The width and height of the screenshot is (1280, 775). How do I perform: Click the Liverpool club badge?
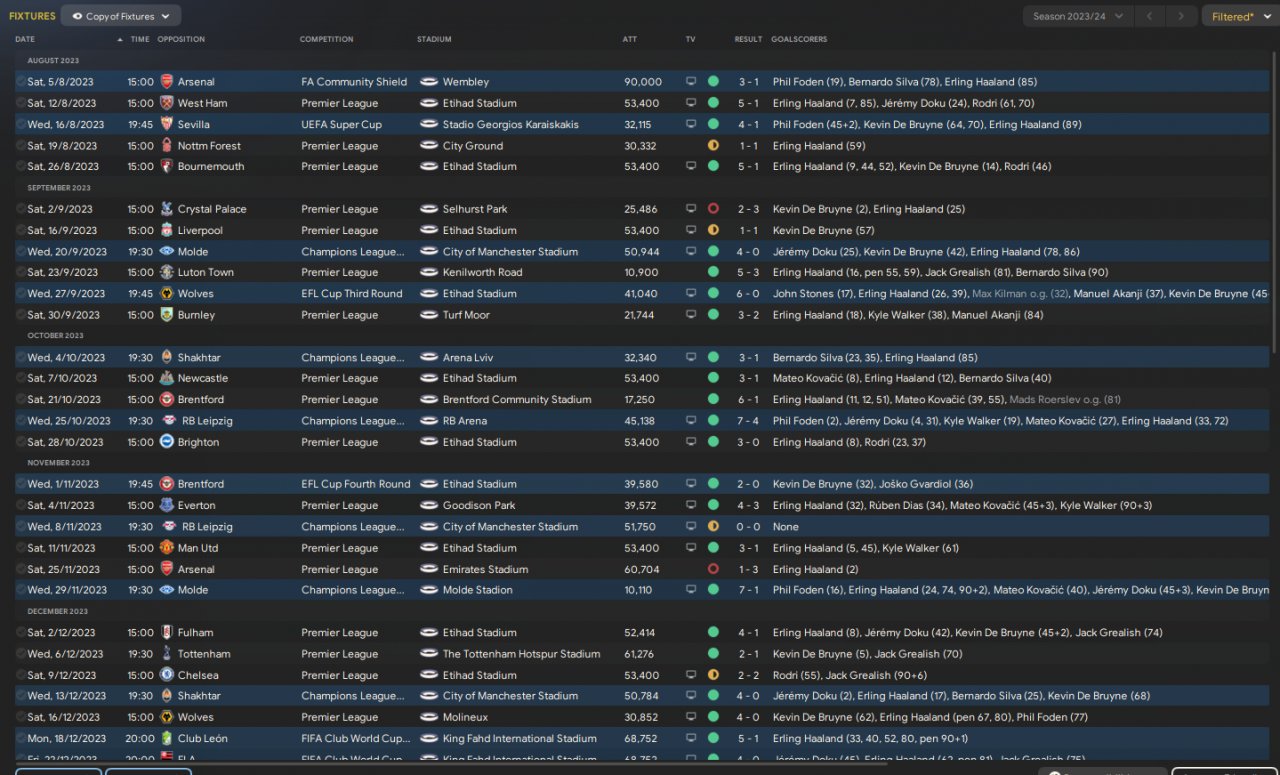[x=166, y=230]
